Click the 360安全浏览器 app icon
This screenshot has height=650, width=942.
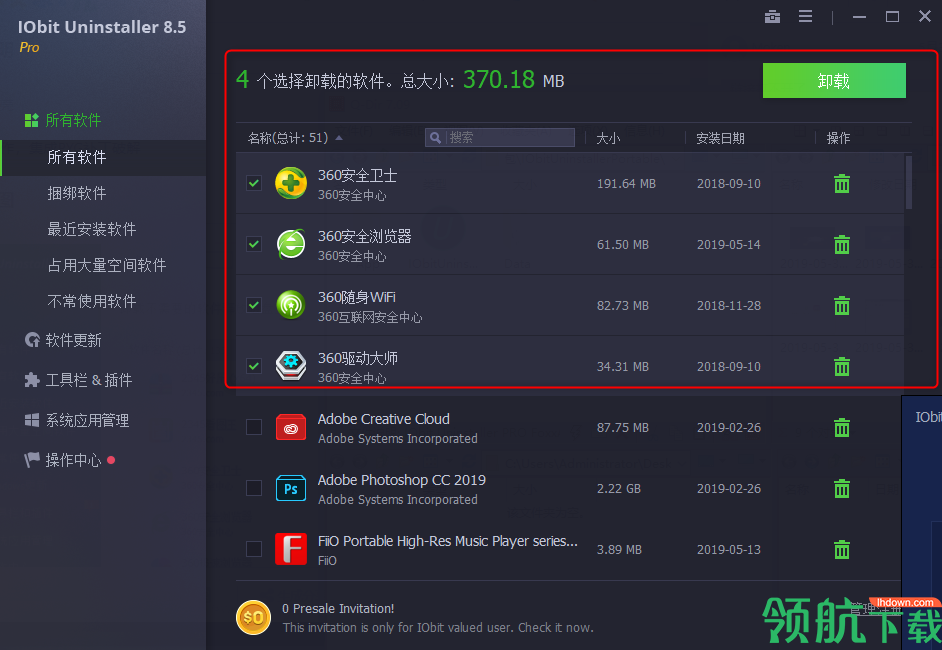point(291,245)
